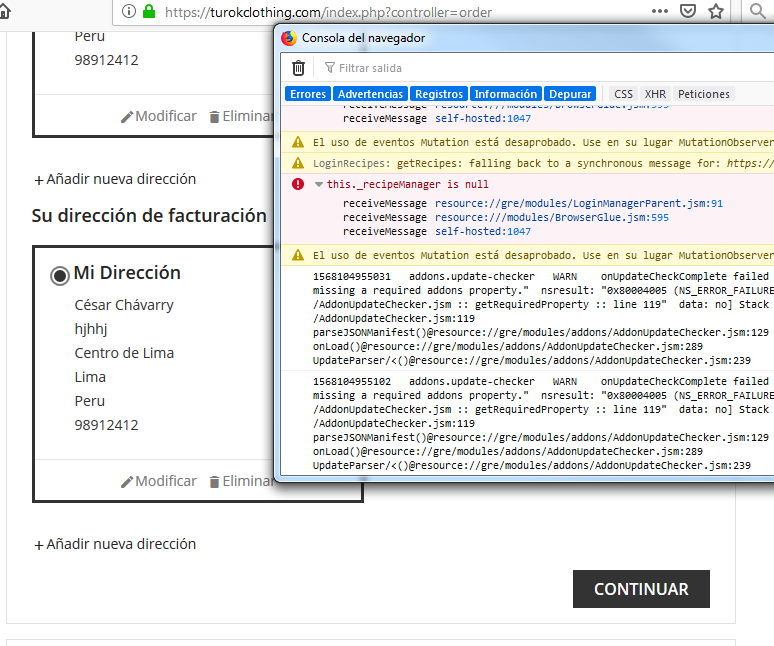Toggle the Registros filter

(439, 94)
